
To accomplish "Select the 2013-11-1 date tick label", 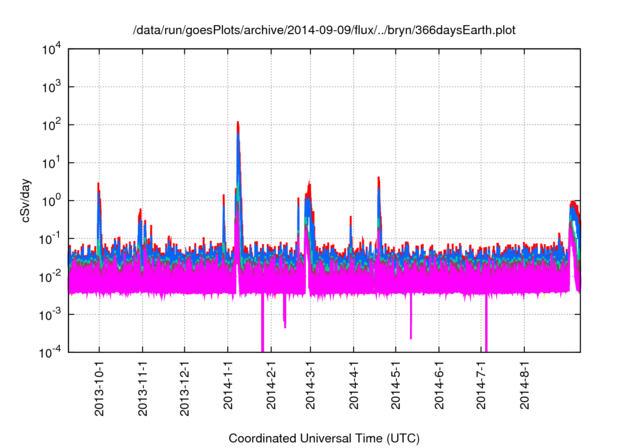I will [141, 386].
